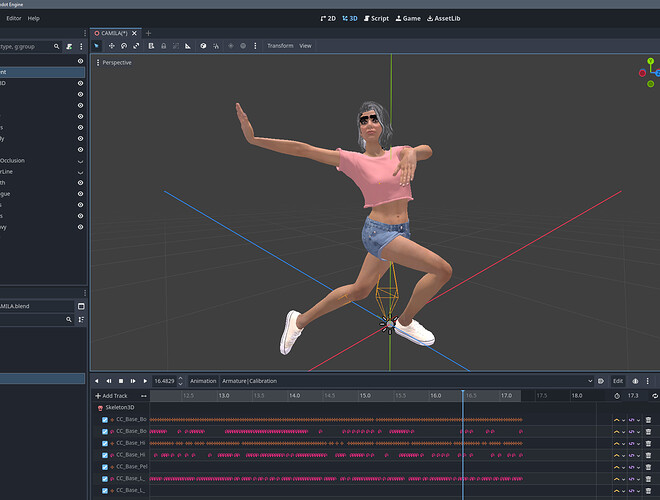Open the sun and environment settings dots
This screenshot has height=500, width=660.
[x=255, y=46]
